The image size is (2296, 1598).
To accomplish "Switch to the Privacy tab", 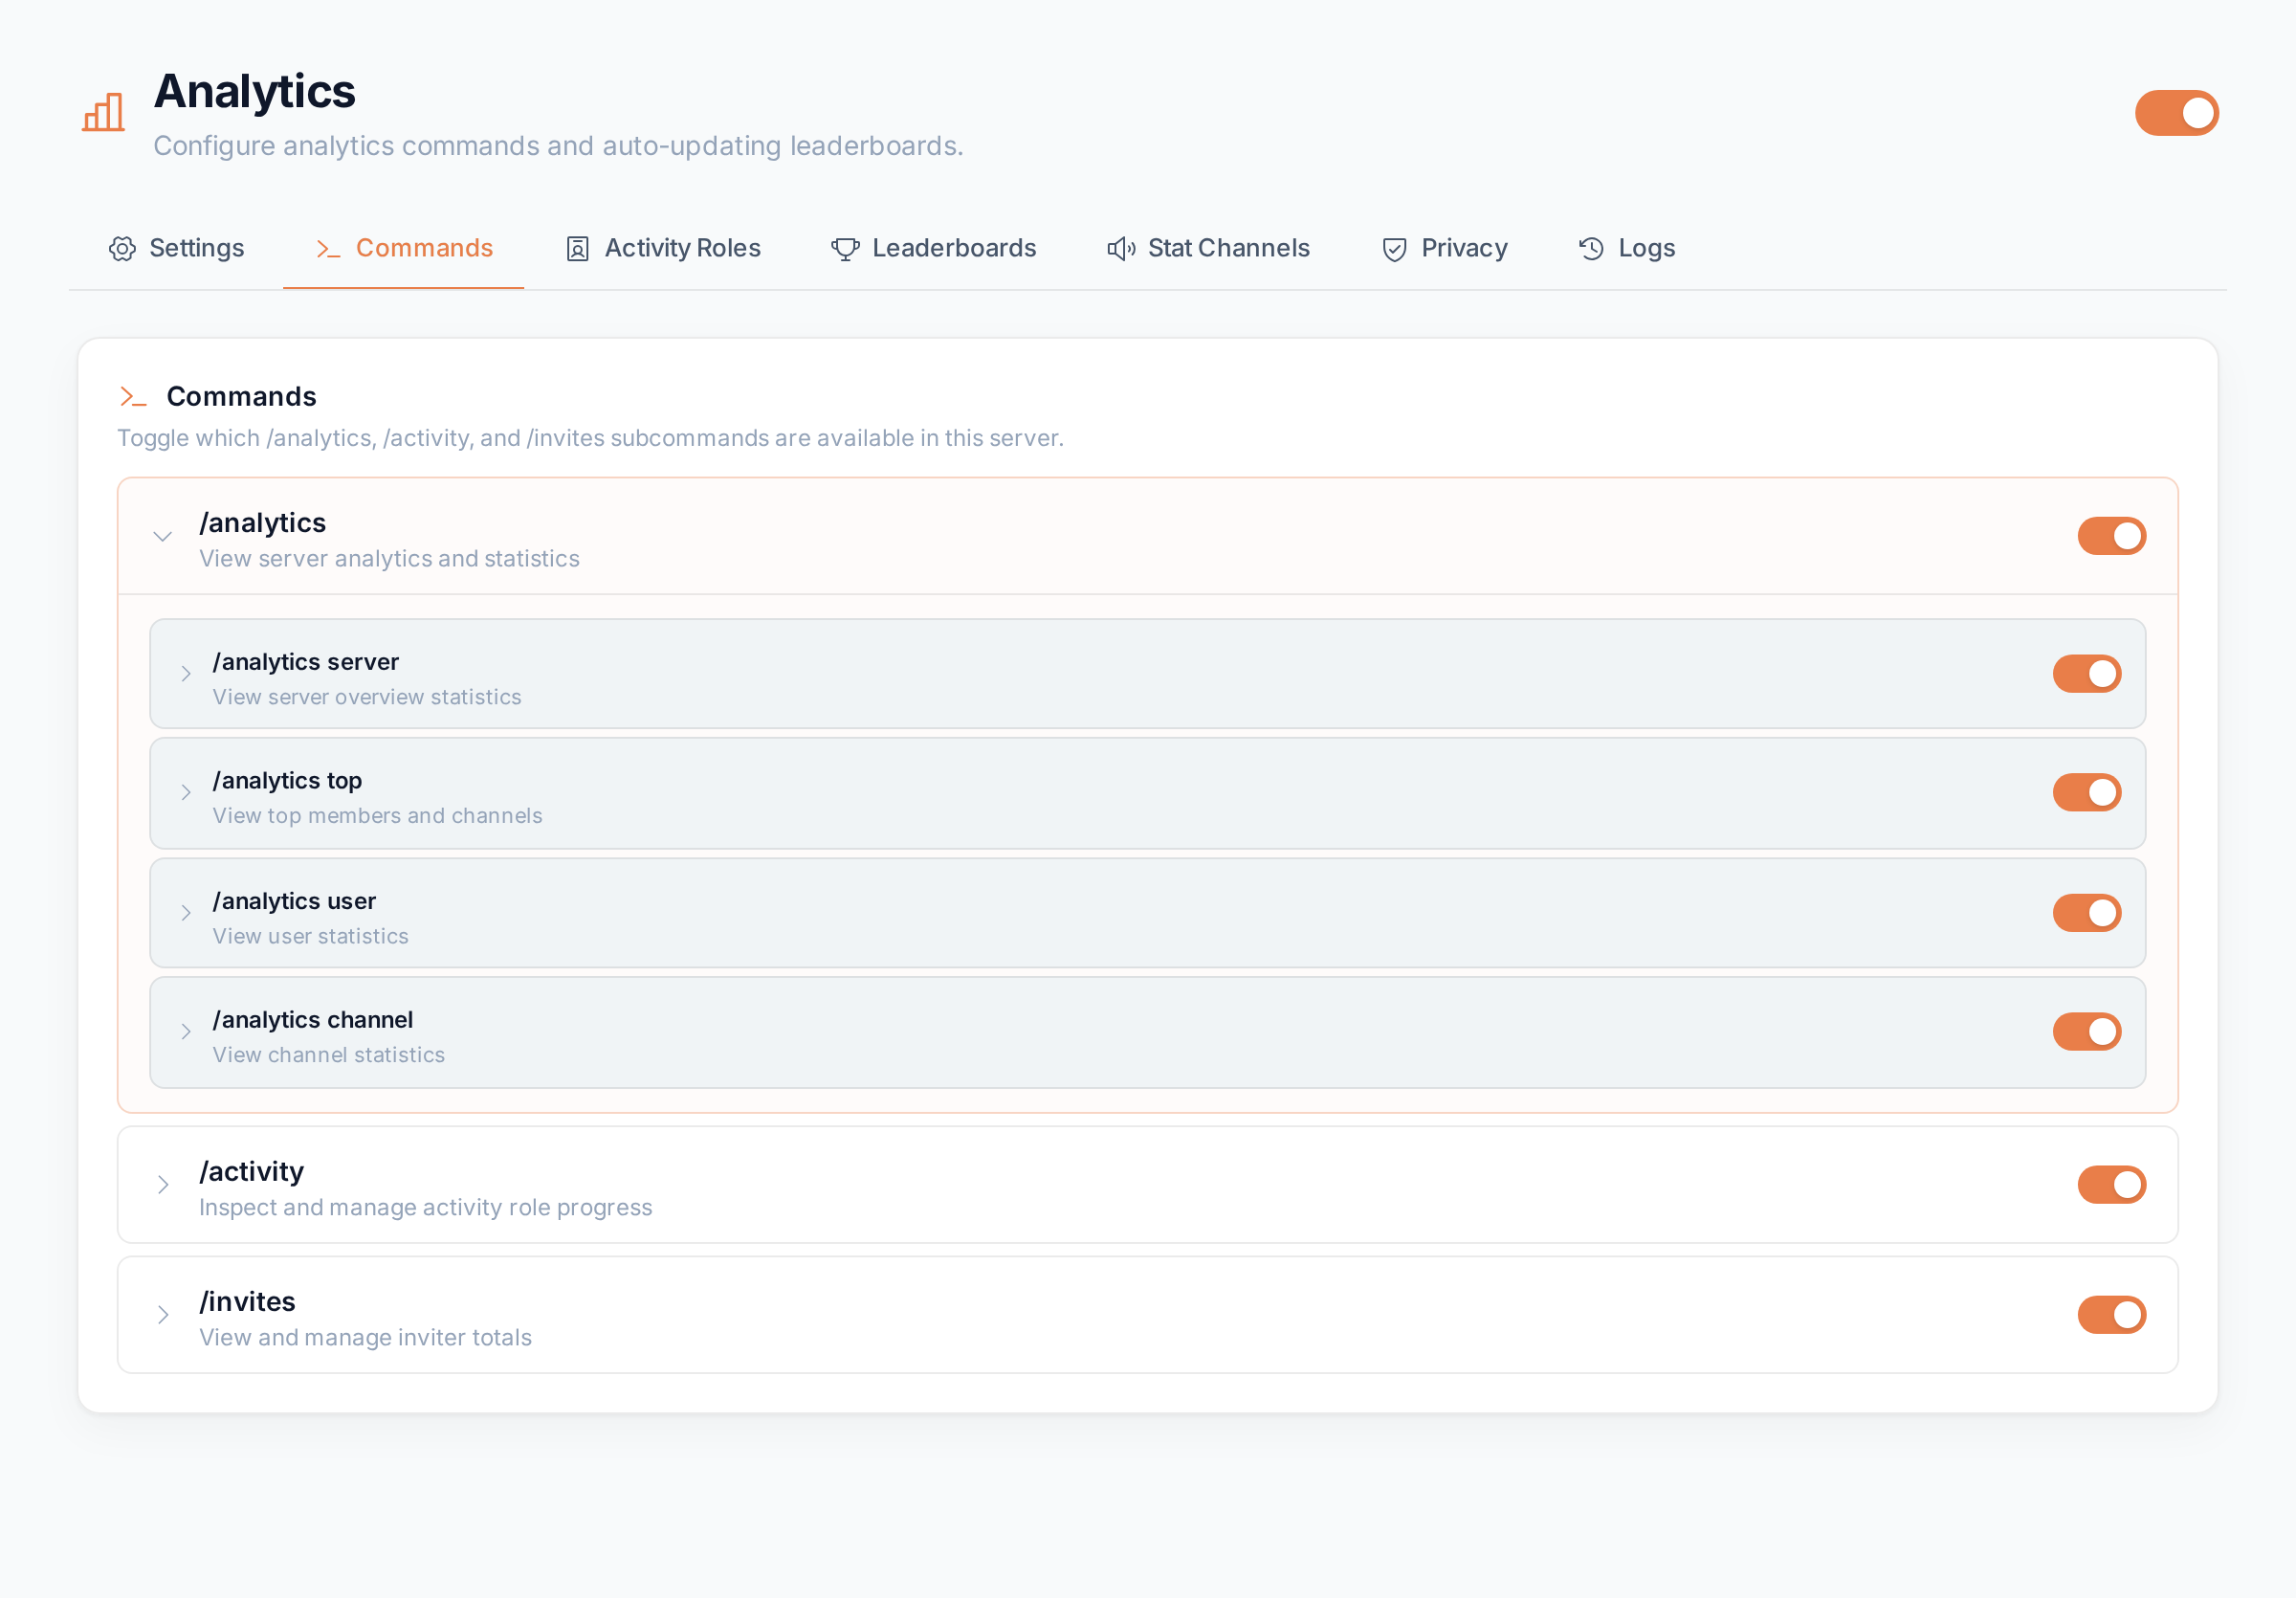I will pyautogui.click(x=1444, y=249).
